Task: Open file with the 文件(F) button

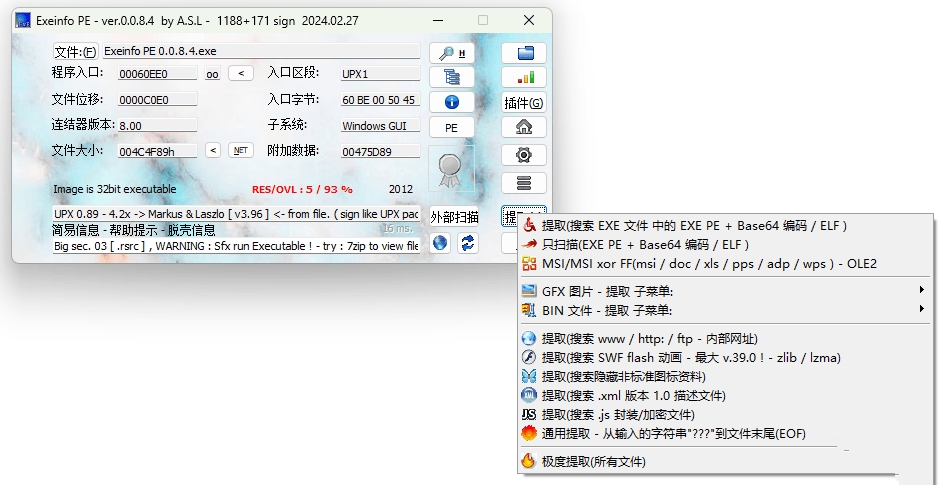Action: coord(75,51)
